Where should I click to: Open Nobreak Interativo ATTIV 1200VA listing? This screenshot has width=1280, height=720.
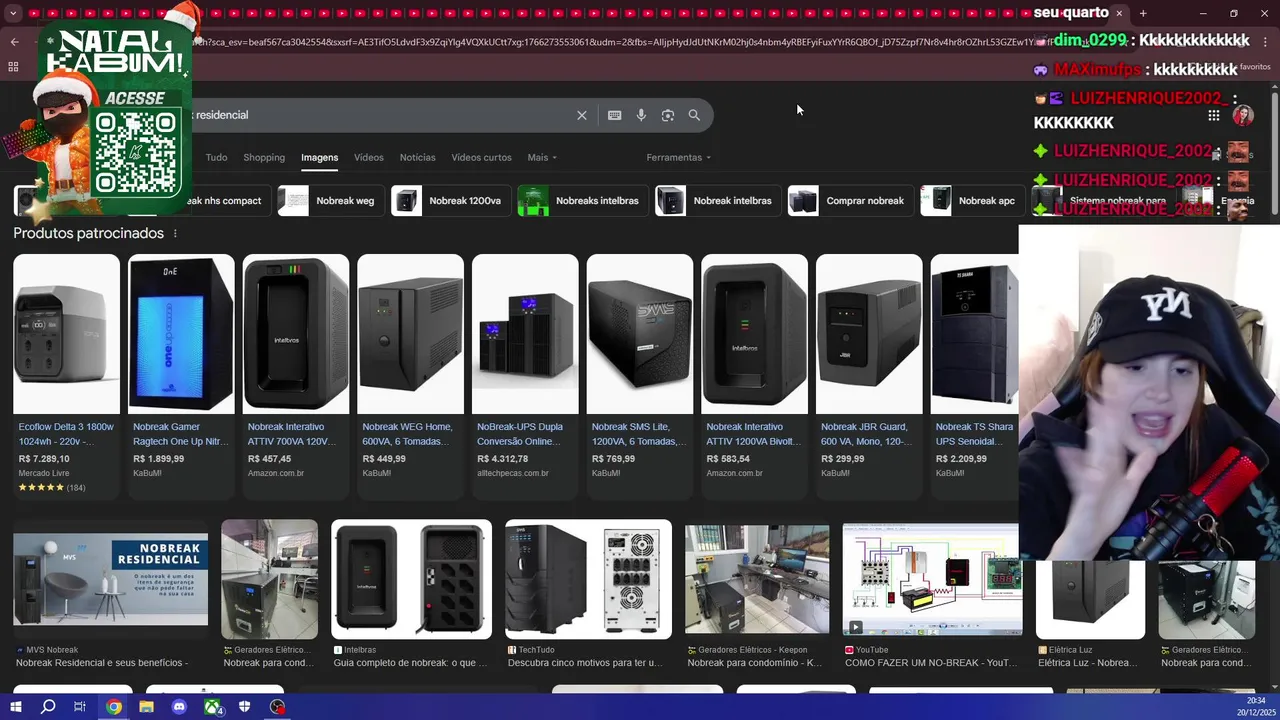click(x=754, y=376)
